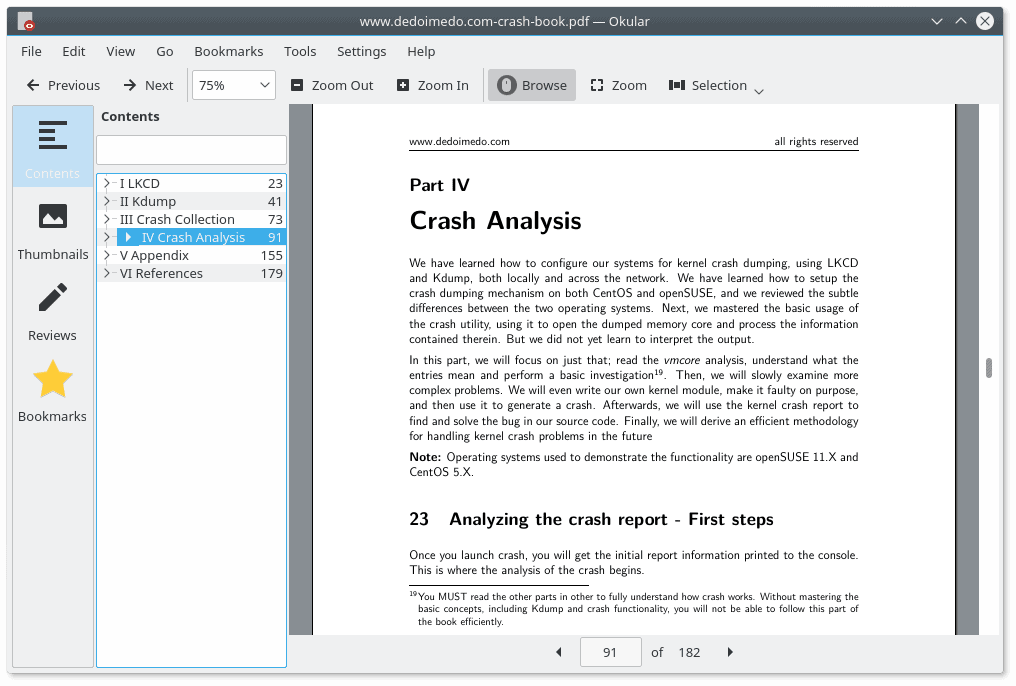Image resolution: width=1016 pixels, height=686 pixels.
Task: Expand the I LKCD tree entry
Action: 107,183
